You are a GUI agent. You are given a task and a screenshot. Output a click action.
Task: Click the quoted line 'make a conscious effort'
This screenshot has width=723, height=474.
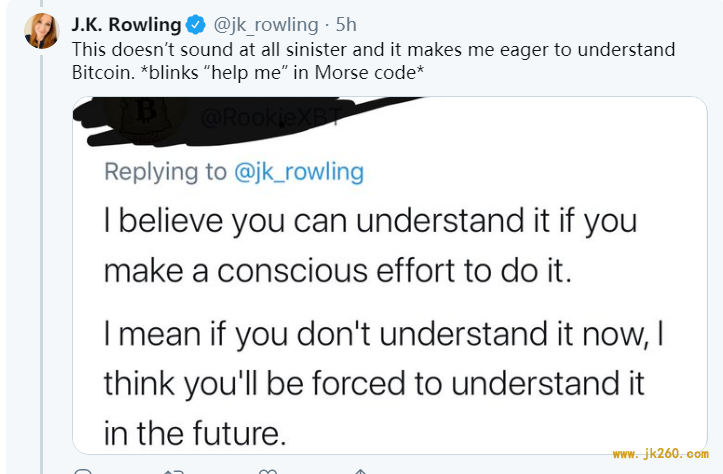tap(338, 270)
